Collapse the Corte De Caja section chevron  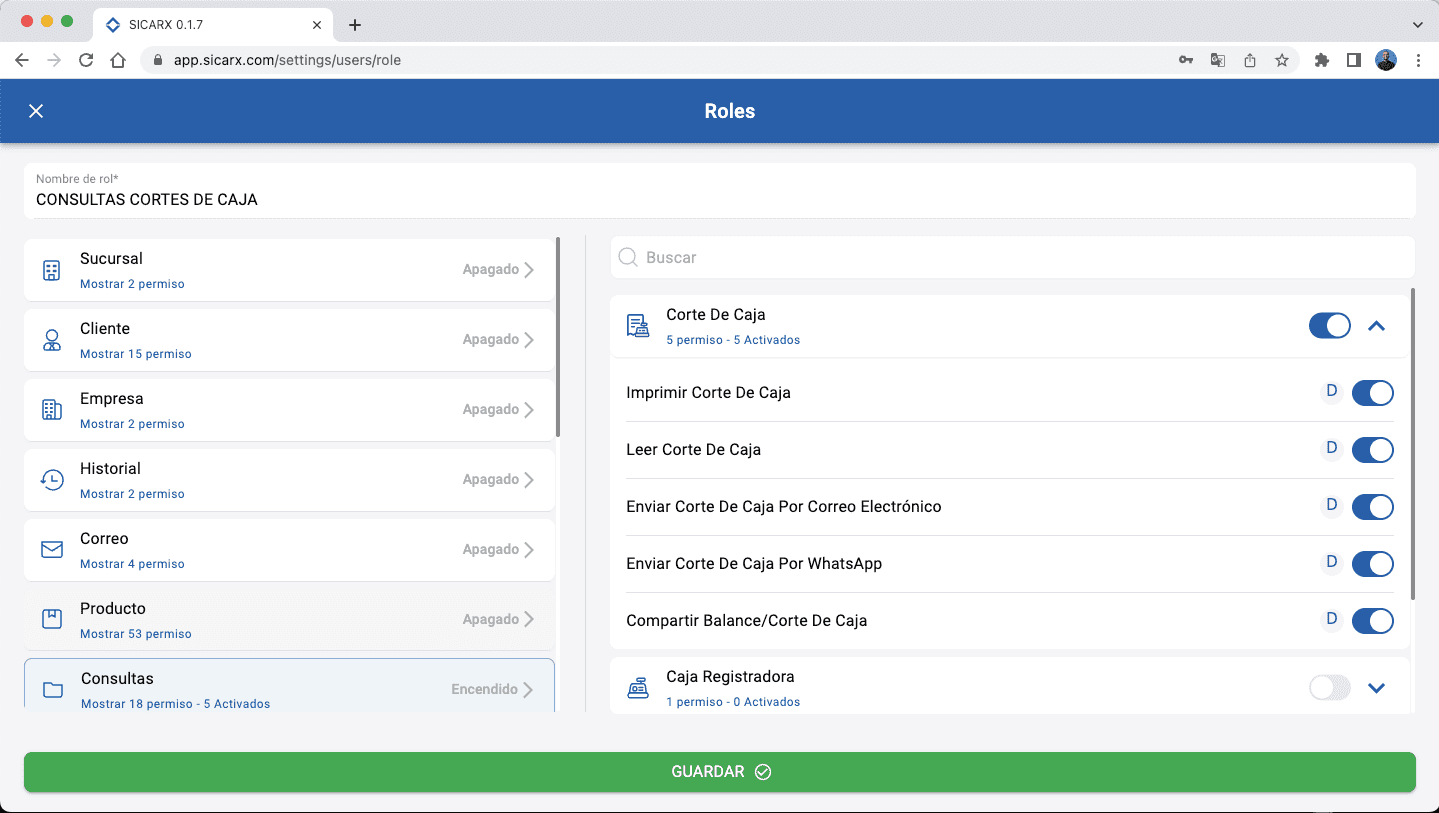point(1376,326)
